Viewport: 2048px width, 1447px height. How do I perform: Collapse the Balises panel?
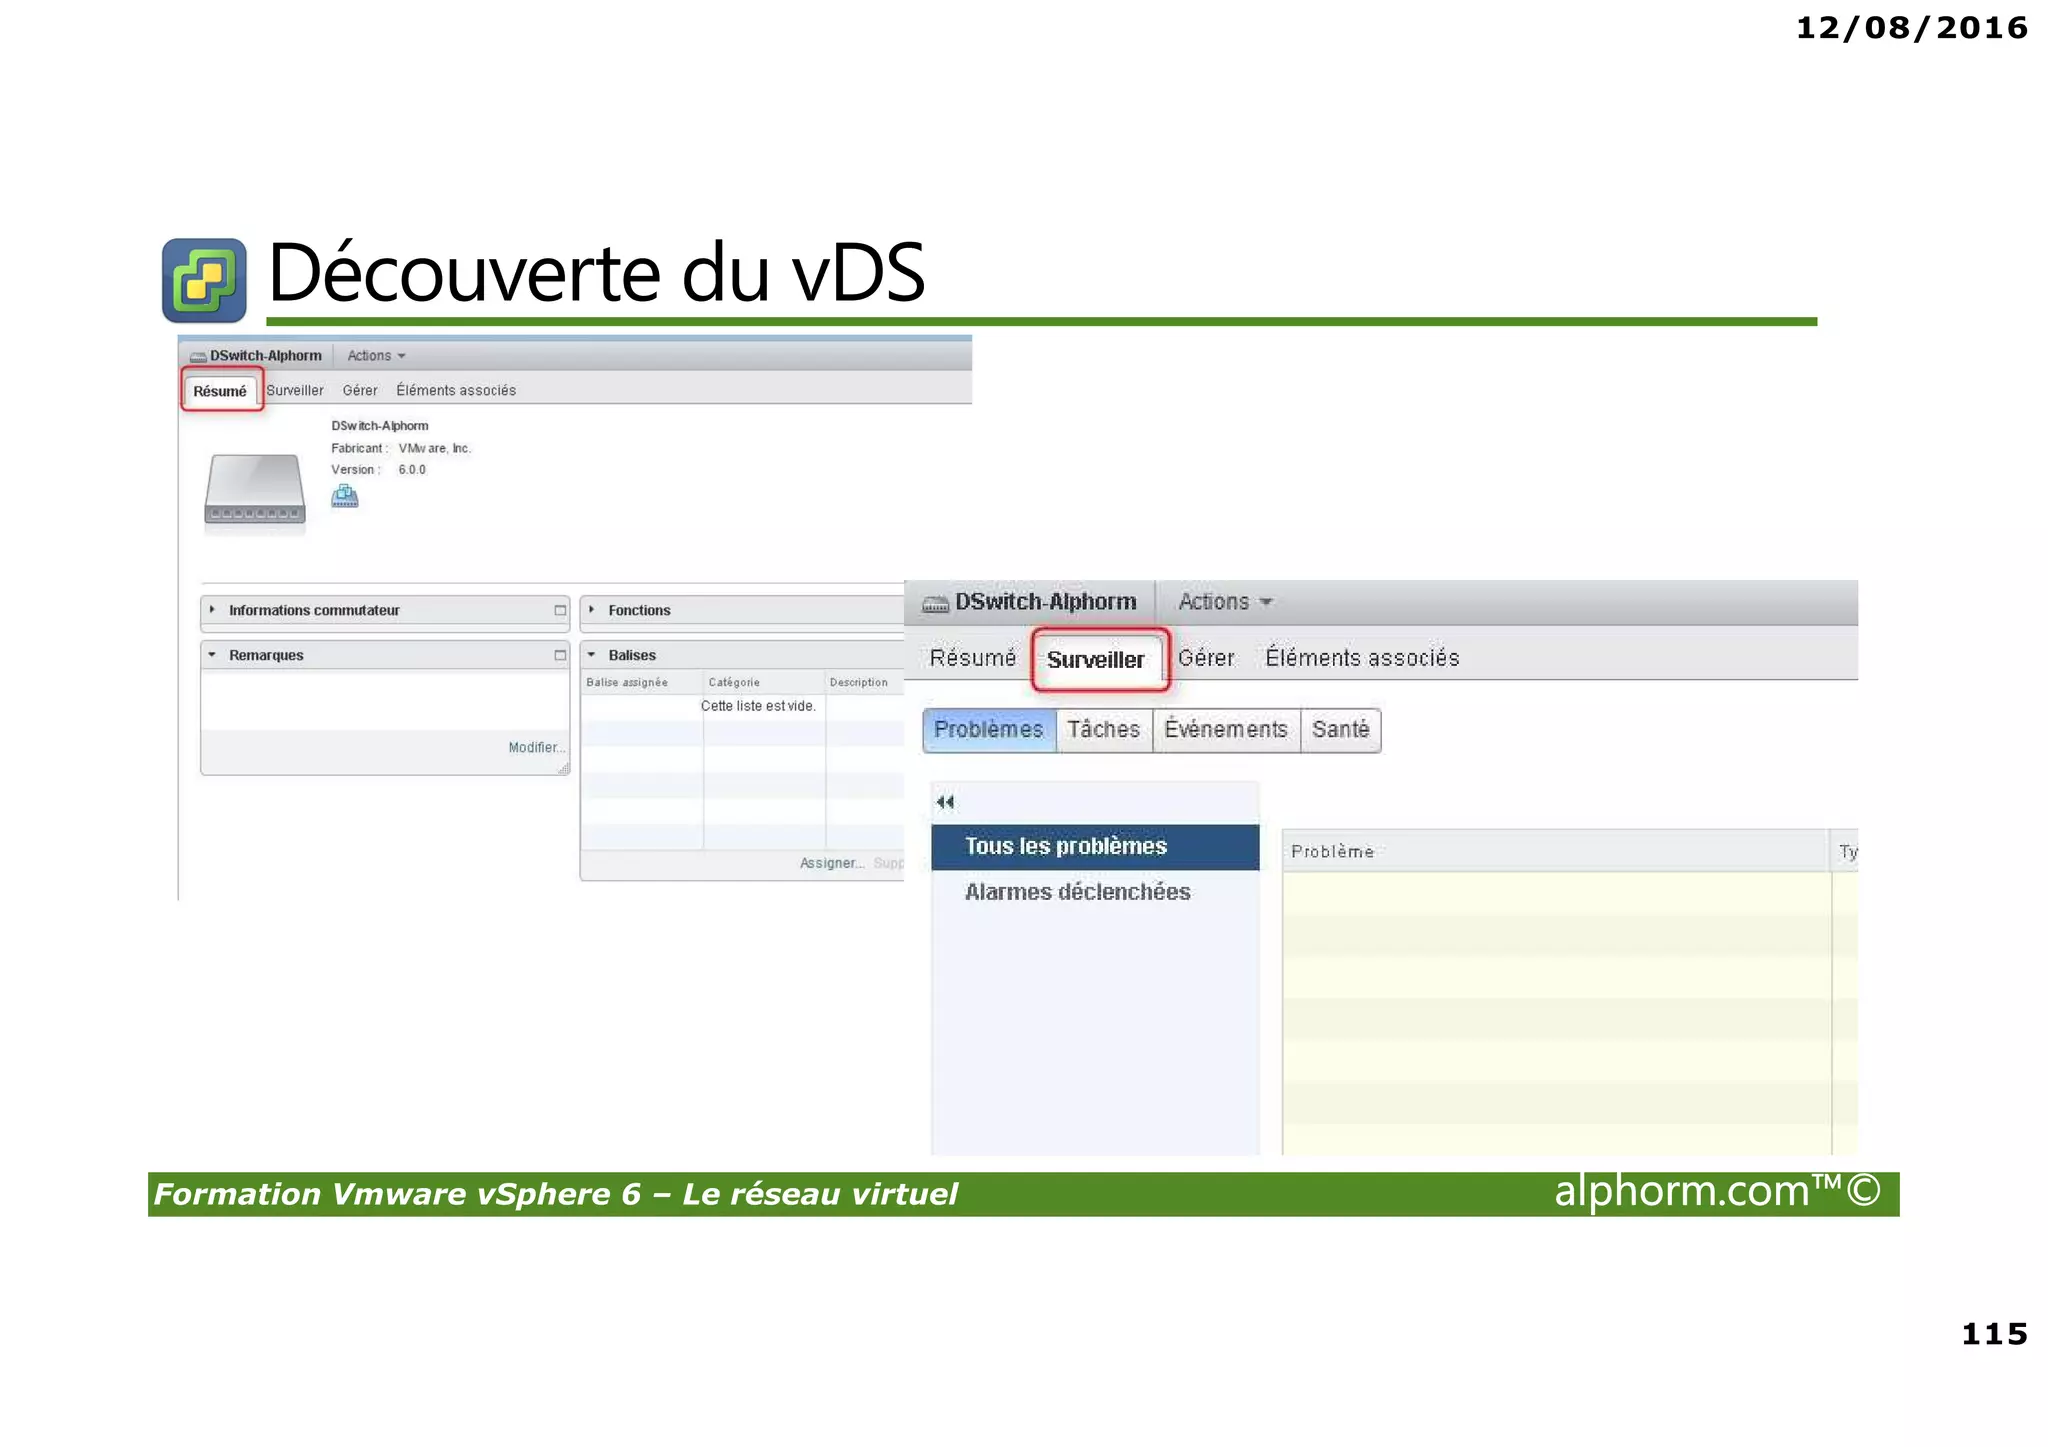592,655
